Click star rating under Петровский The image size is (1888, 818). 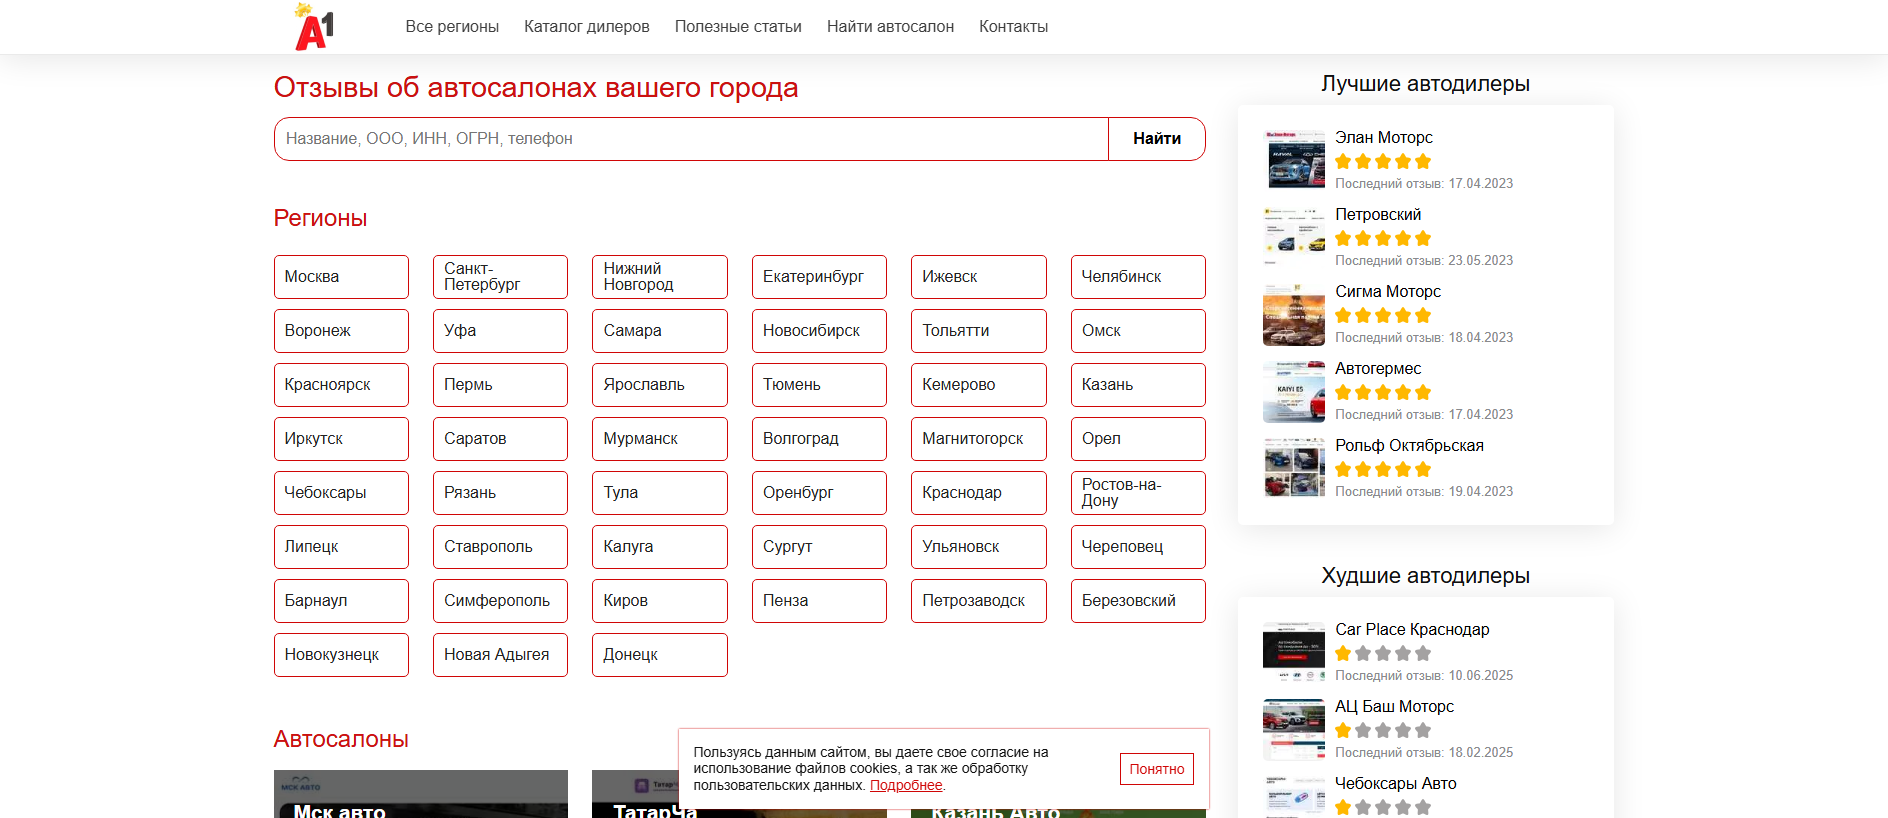[x=1383, y=239]
